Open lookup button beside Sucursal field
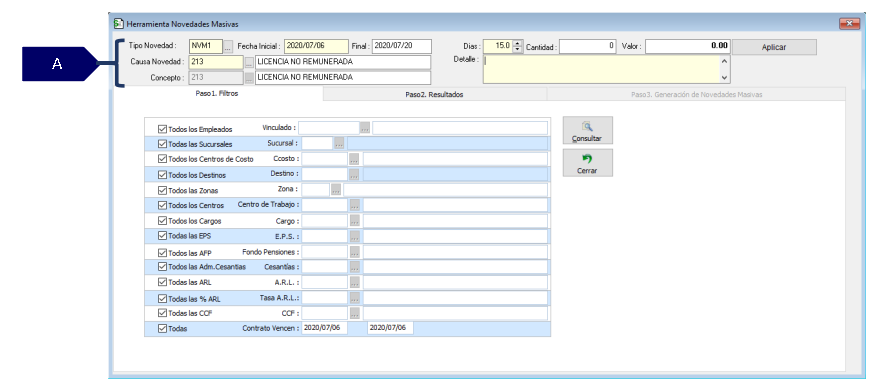 pyautogui.click(x=339, y=144)
